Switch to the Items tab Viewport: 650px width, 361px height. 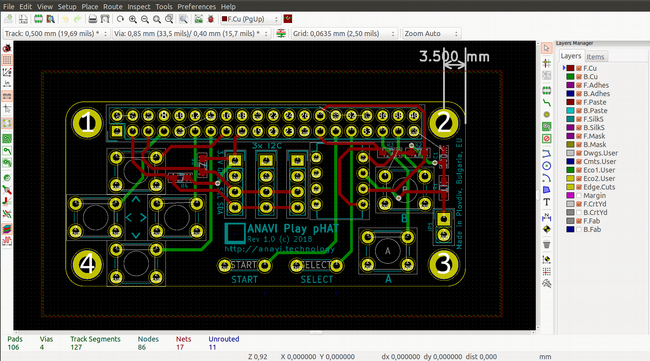[595, 57]
